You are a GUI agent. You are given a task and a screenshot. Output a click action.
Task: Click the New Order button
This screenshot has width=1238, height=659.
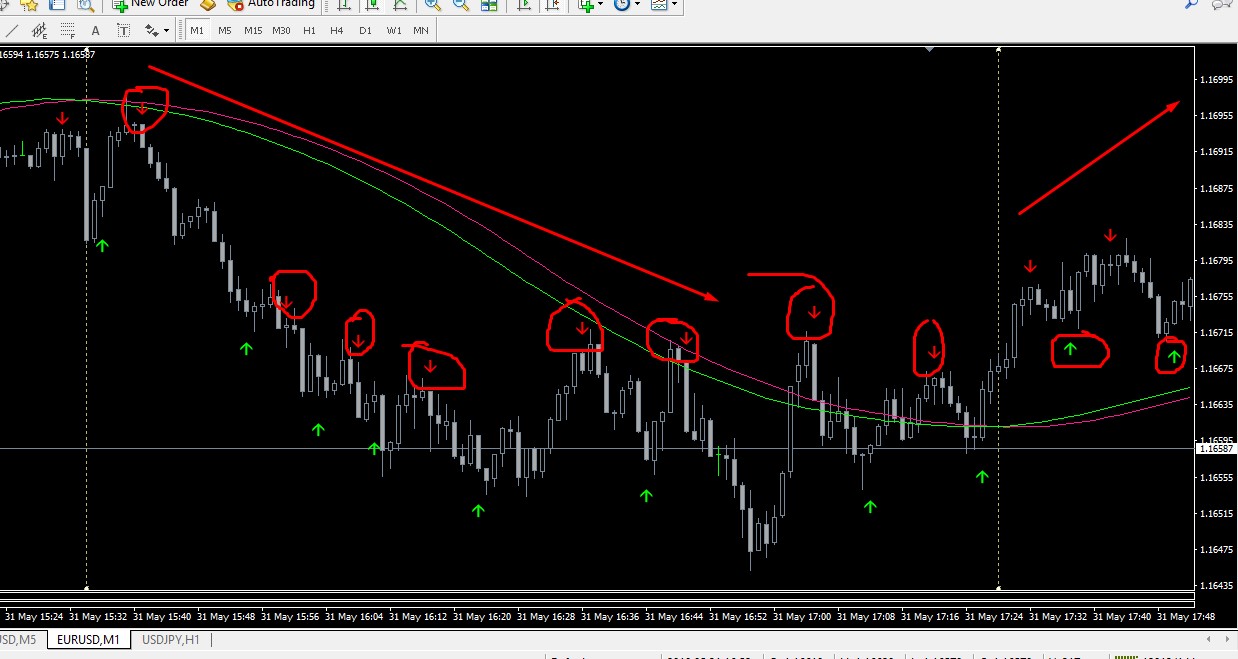(x=150, y=4)
